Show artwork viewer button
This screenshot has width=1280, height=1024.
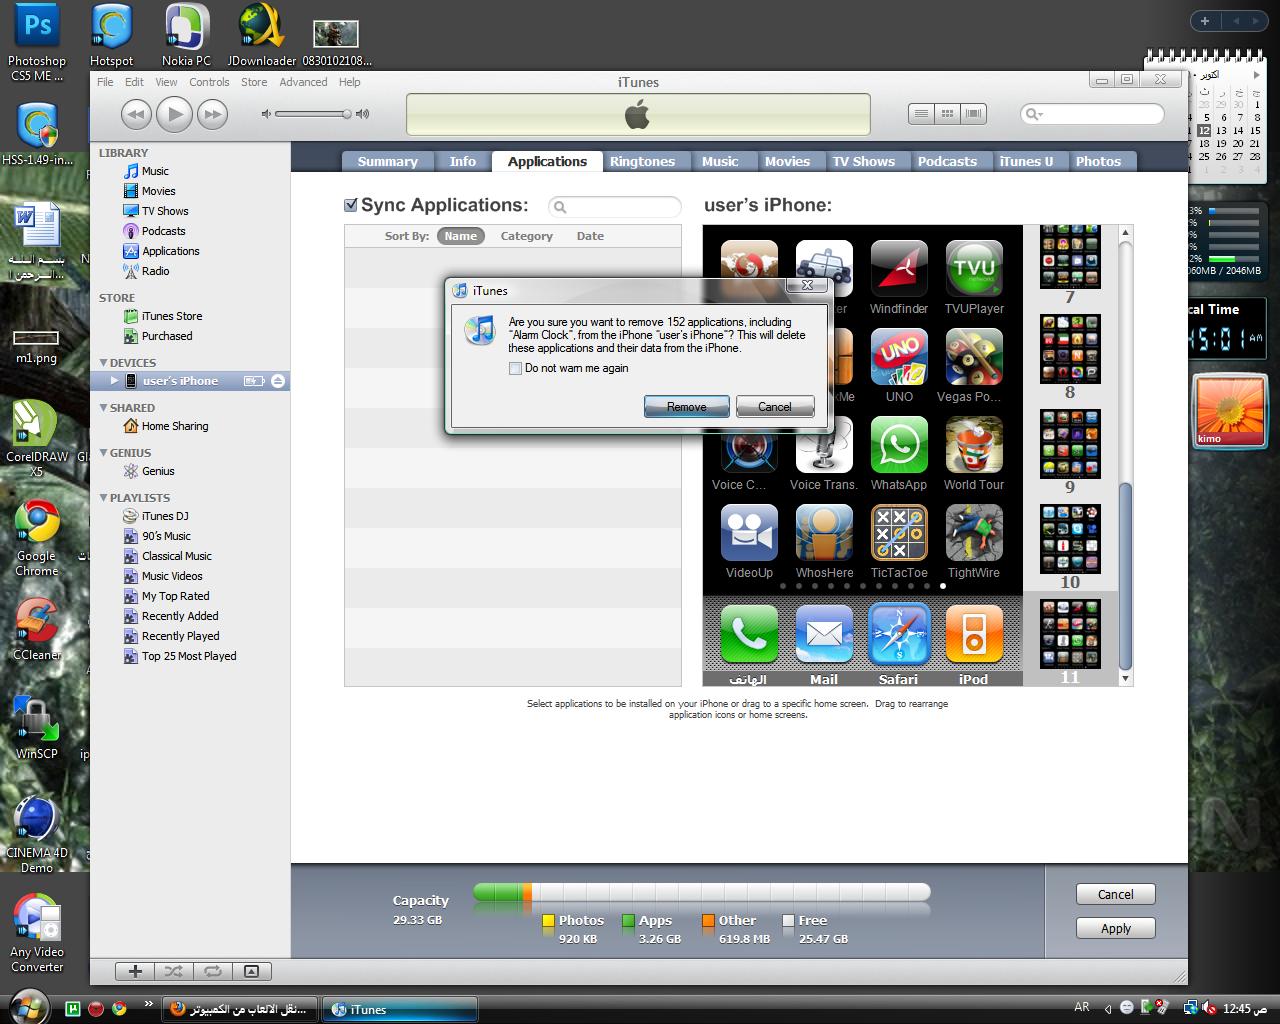pos(251,971)
